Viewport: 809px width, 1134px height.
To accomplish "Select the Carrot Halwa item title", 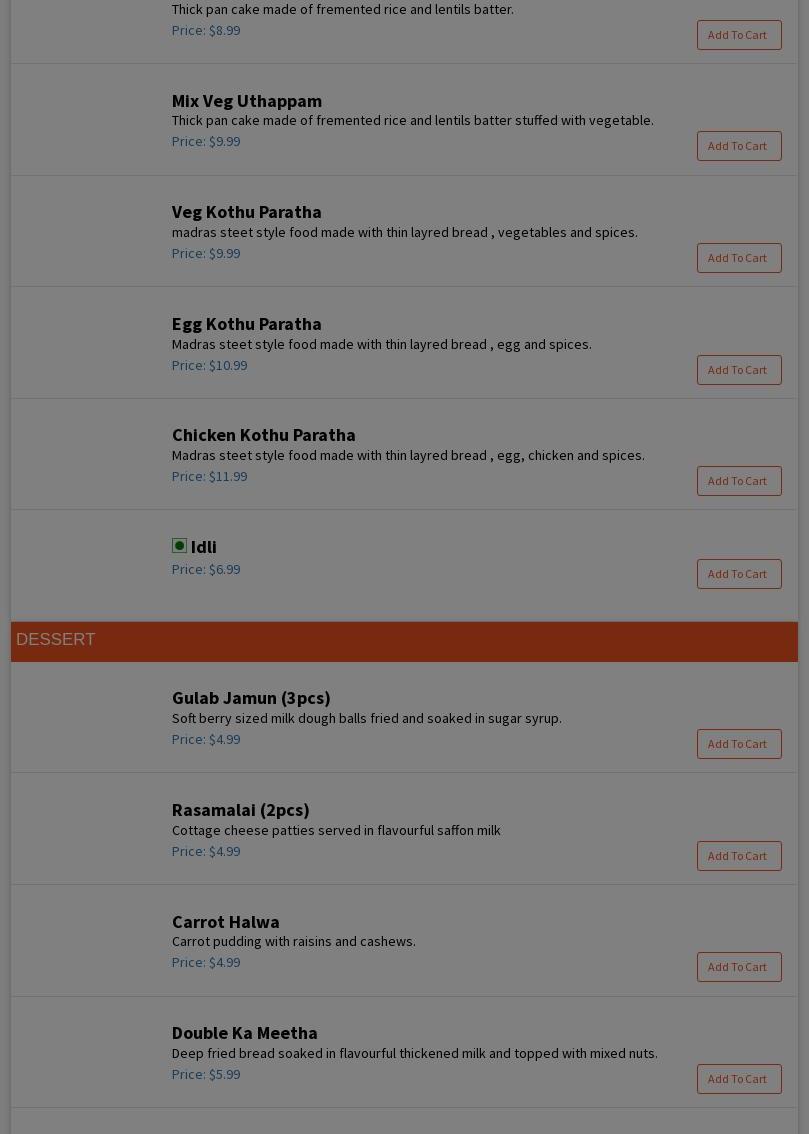I will pyautogui.click(x=225, y=922).
